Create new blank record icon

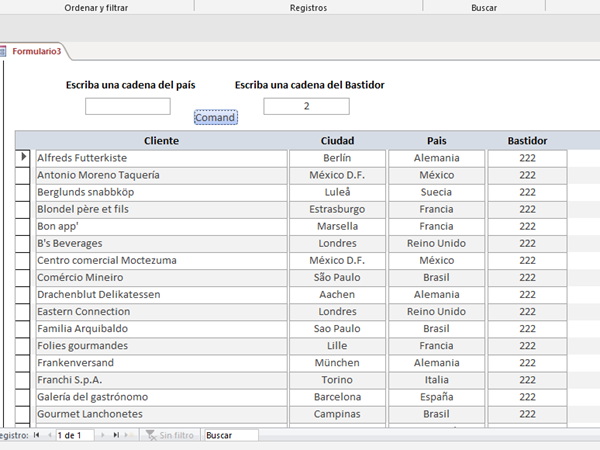pyautogui.click(x=130, y=435)
